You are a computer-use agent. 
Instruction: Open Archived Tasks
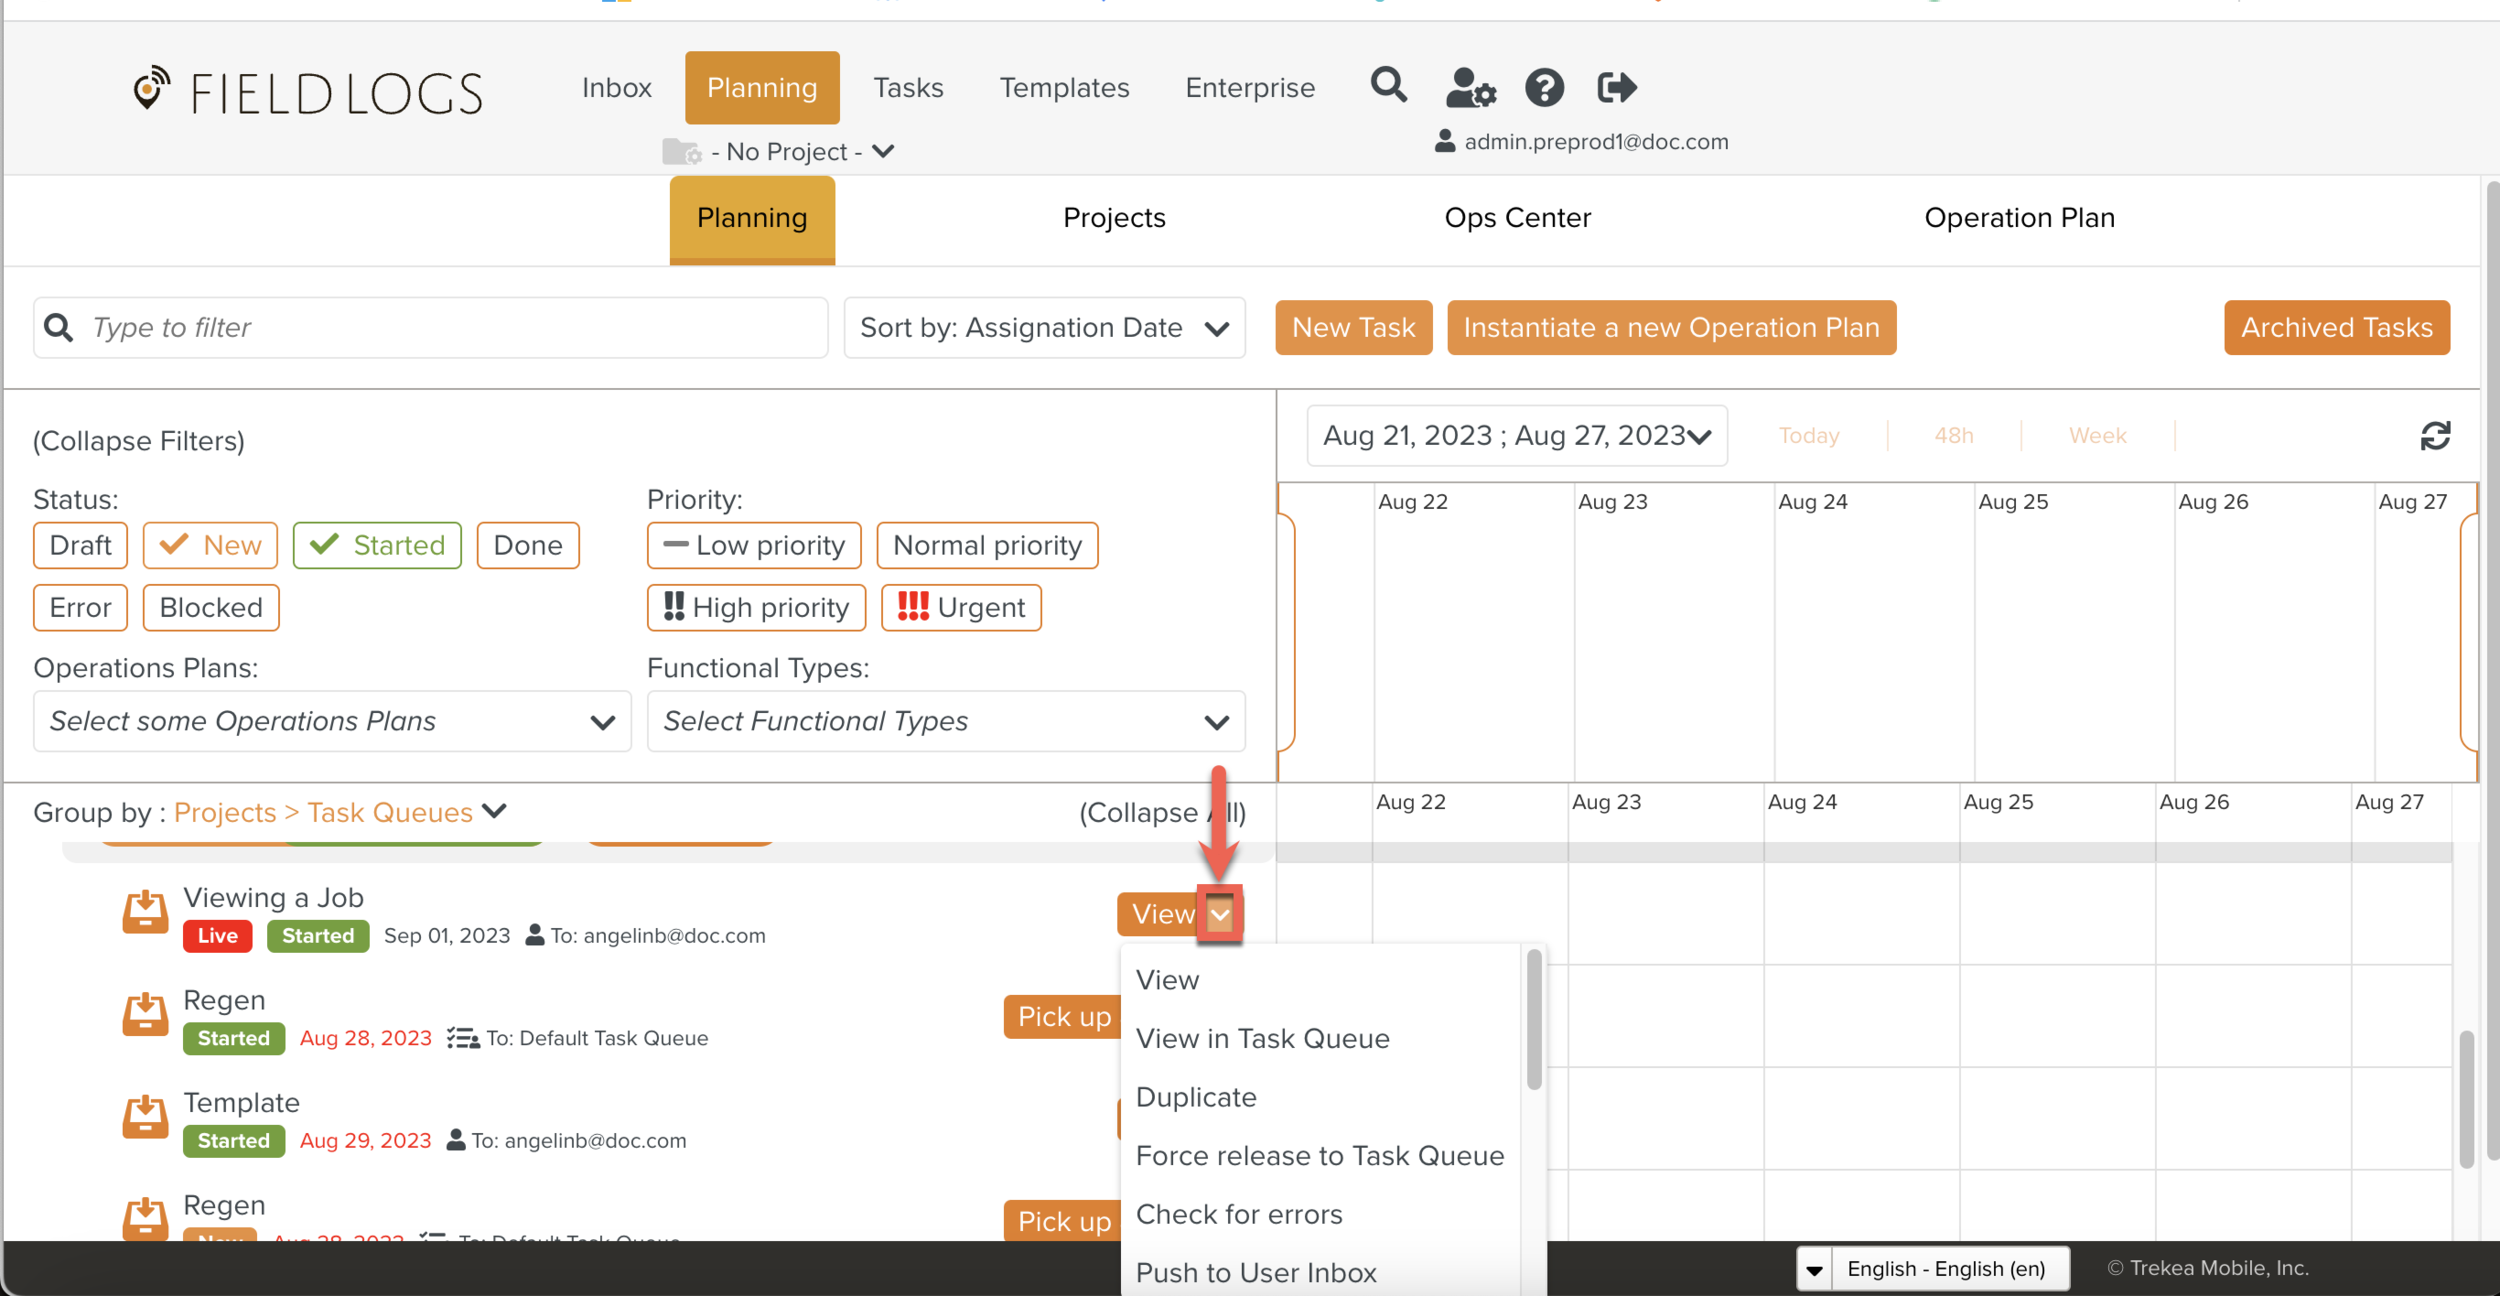[2336, 328]
